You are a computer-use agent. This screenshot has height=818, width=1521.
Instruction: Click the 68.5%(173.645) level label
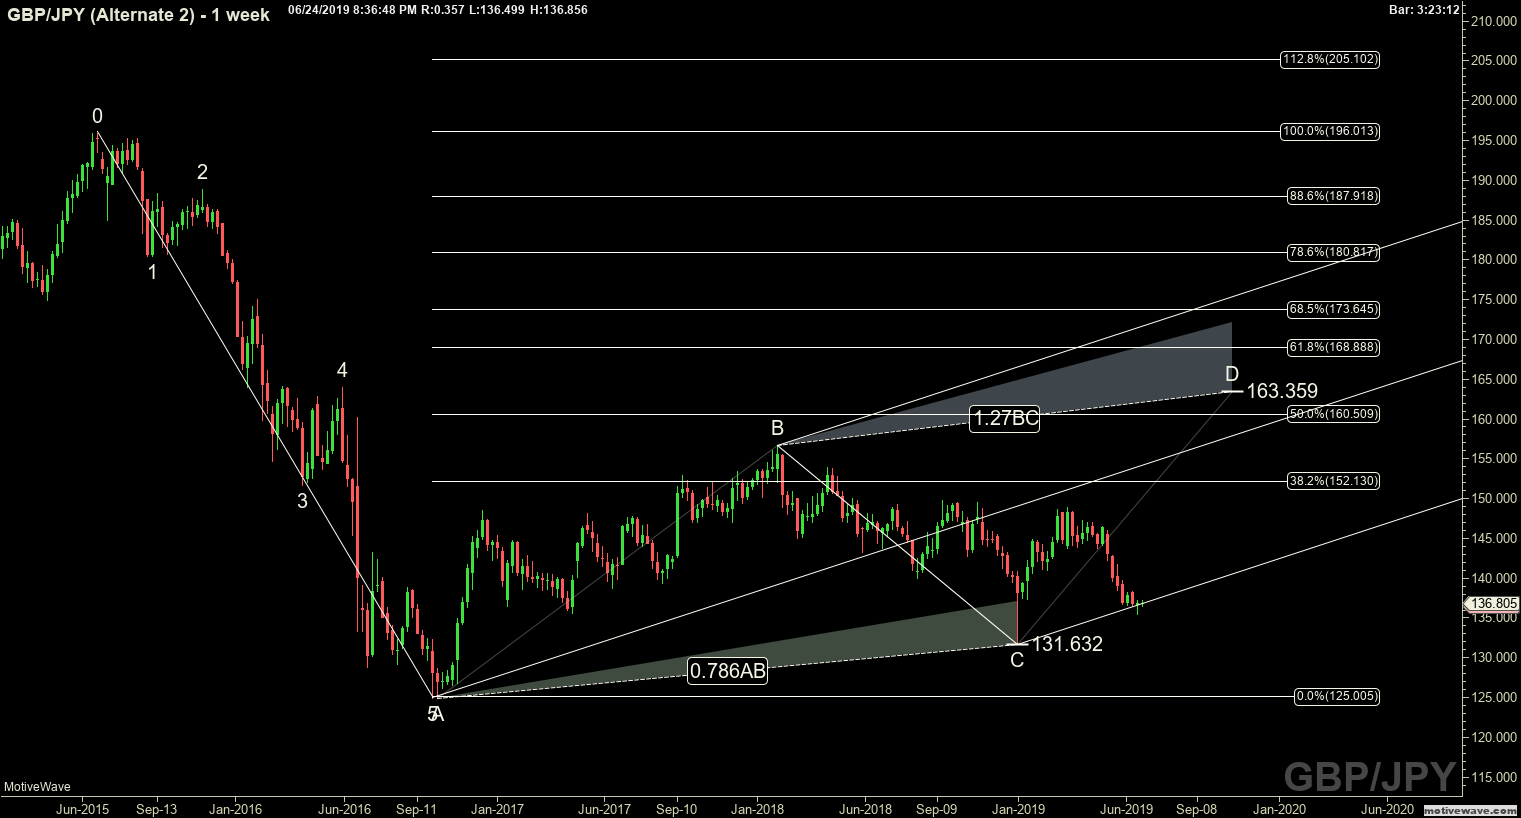[x=1333, y=309]
